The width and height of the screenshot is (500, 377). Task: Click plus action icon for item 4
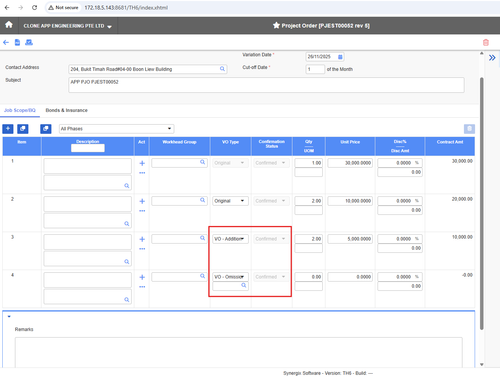pyautogui.click(x=142, y=277)
